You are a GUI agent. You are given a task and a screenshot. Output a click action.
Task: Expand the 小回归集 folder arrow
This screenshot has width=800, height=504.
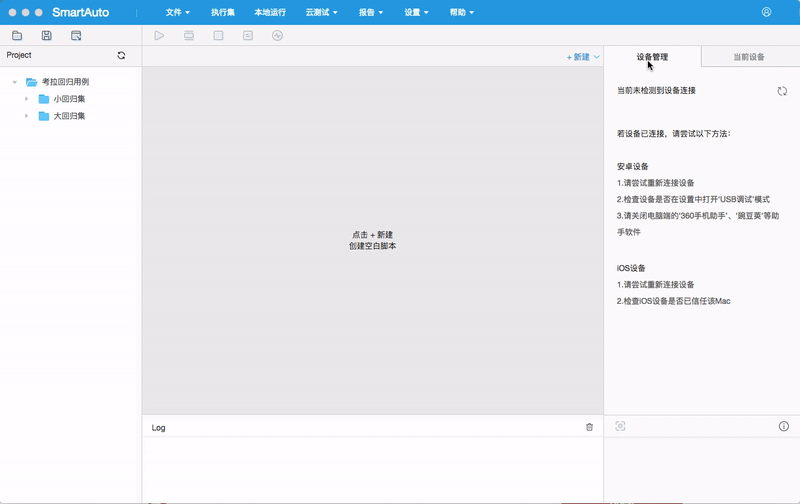coord(27,99)
